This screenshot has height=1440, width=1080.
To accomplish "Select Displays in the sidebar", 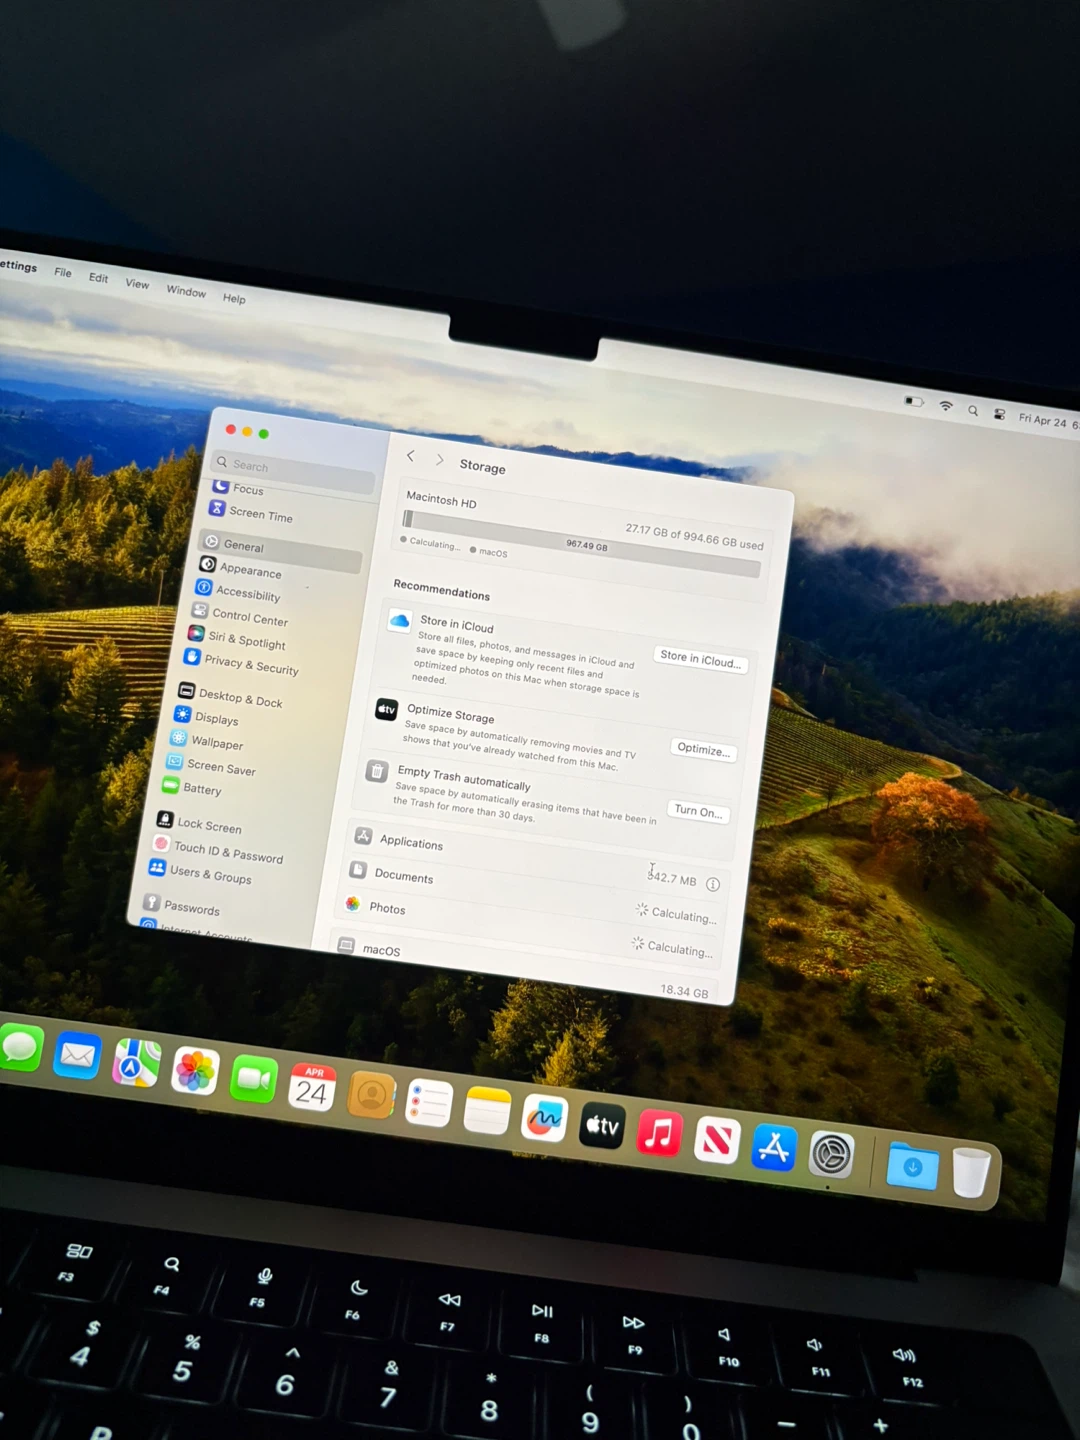I will coord(207,717).
